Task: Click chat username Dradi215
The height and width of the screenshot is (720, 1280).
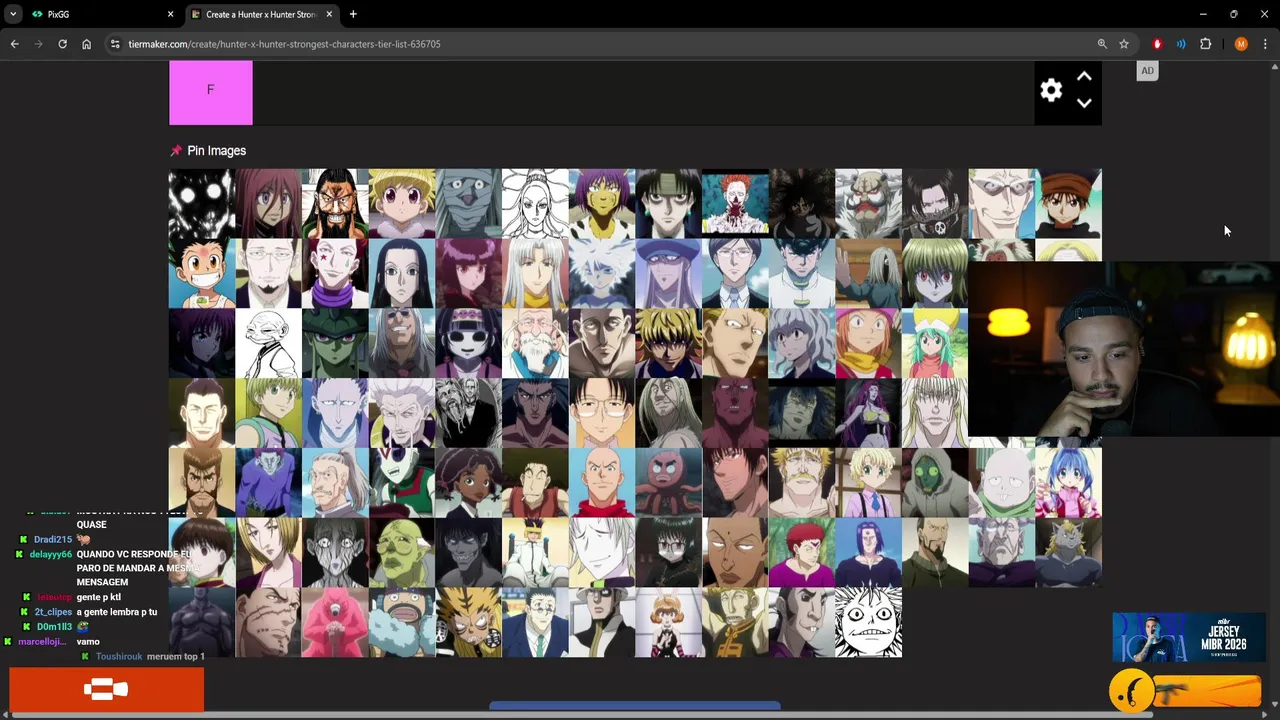Action: (x=53, y=540)
